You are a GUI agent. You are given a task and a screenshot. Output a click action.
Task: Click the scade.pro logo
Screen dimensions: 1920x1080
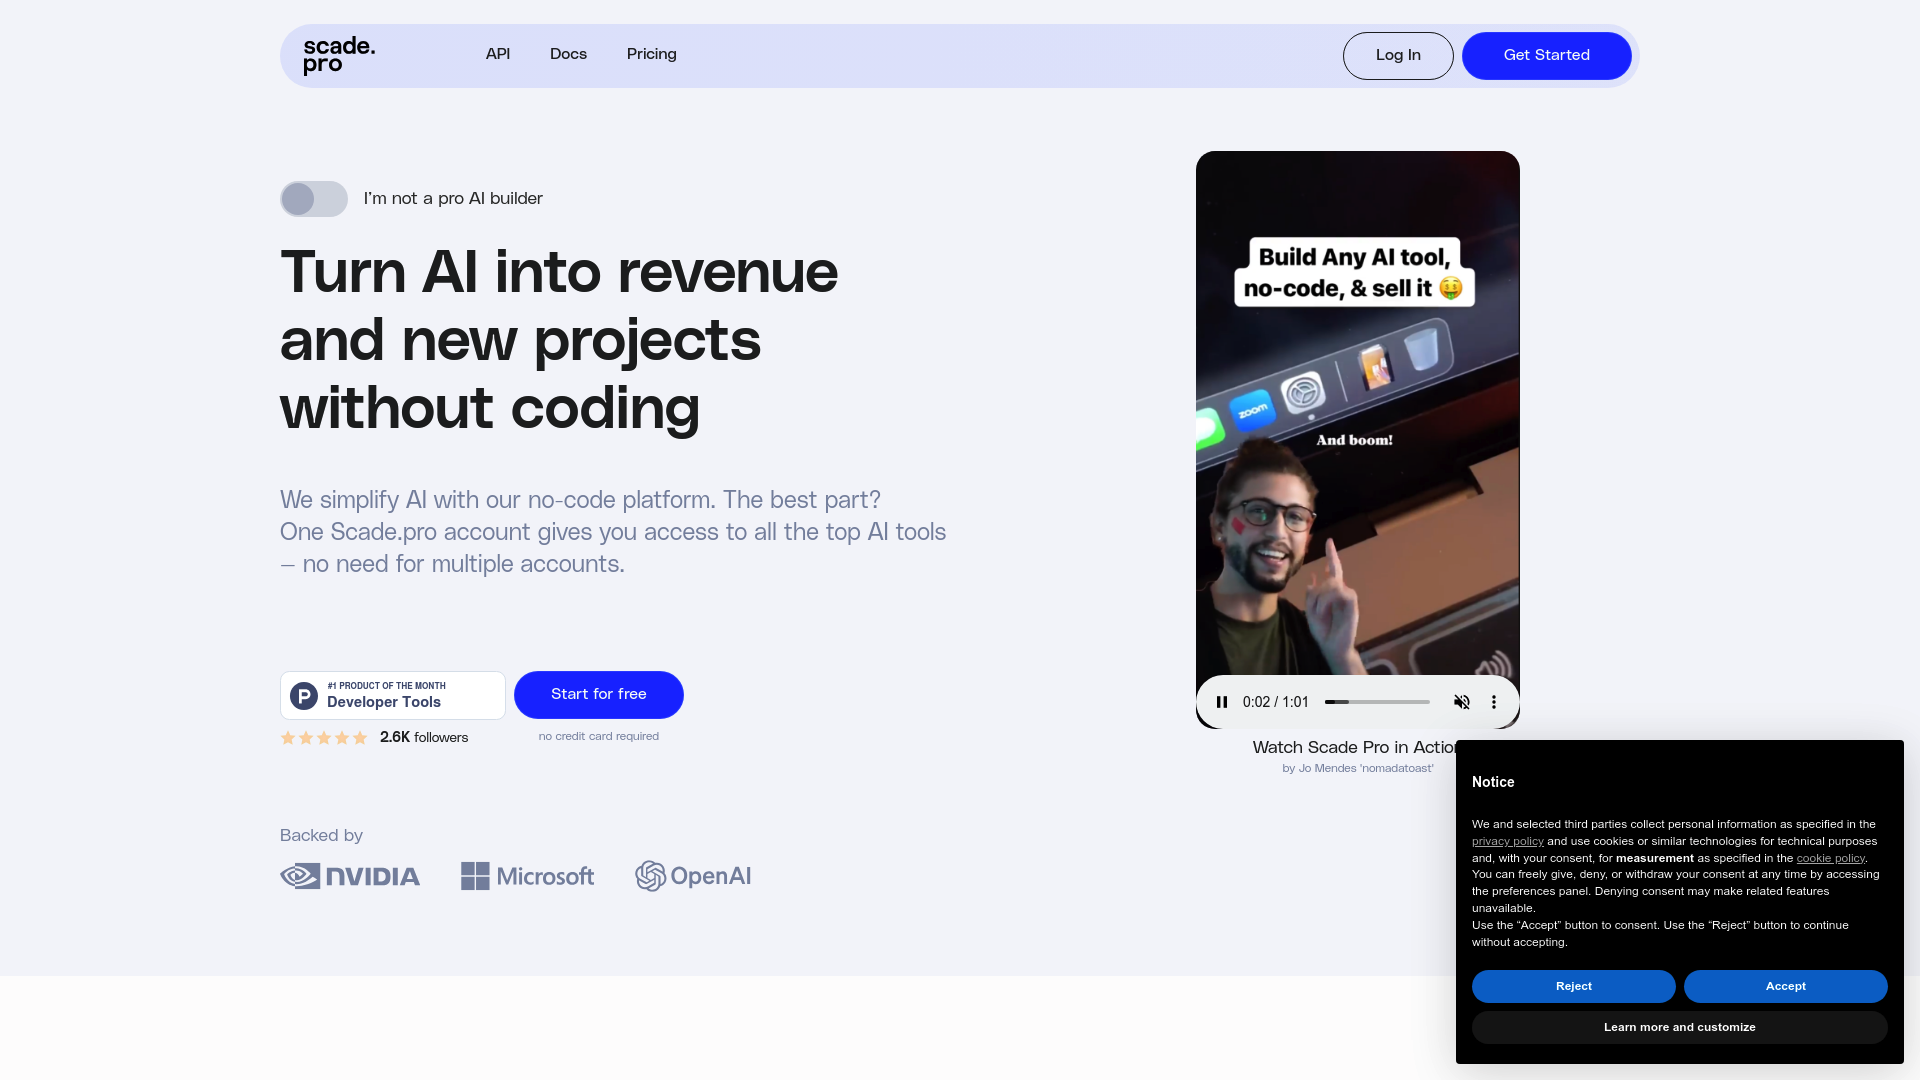coord(339,55)
